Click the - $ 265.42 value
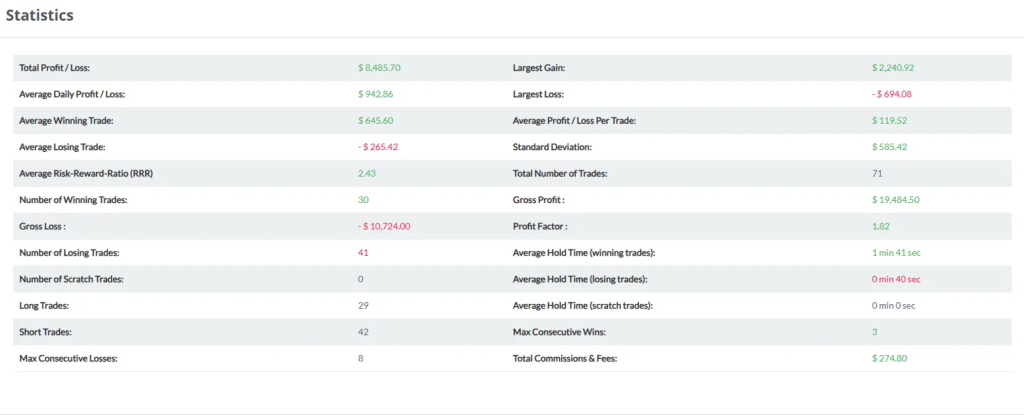Image resolution: width=1024 pixels, height=415 pixels. 378,147
